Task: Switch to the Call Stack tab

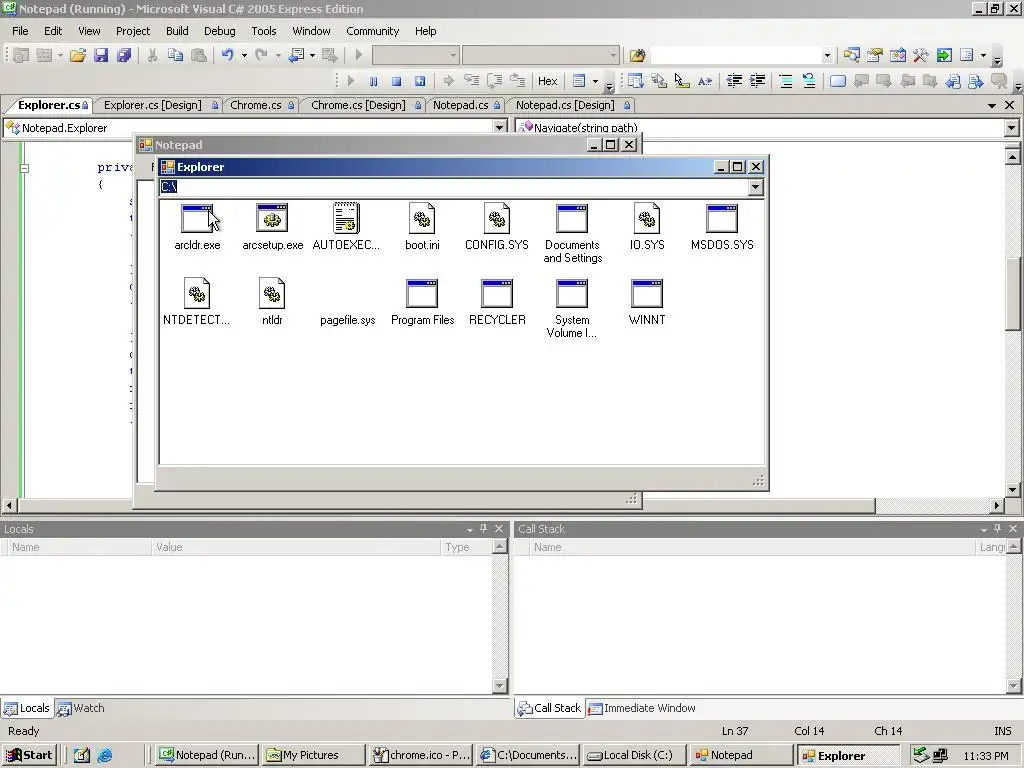Action: (549, 708)
